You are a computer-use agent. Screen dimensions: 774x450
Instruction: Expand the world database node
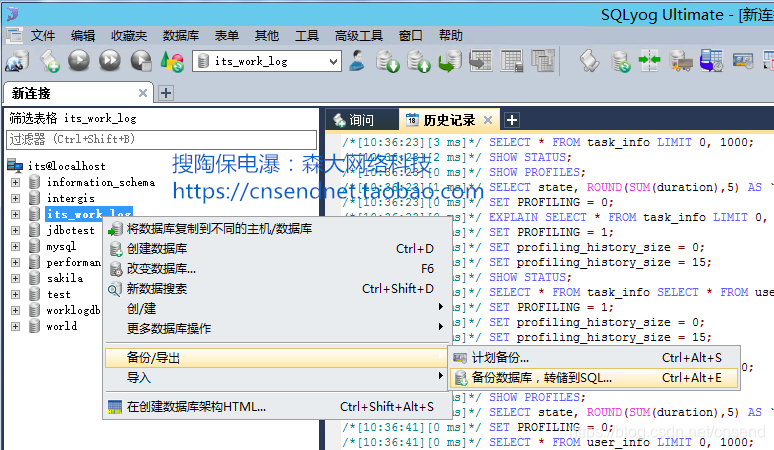(x=15, y=327)
